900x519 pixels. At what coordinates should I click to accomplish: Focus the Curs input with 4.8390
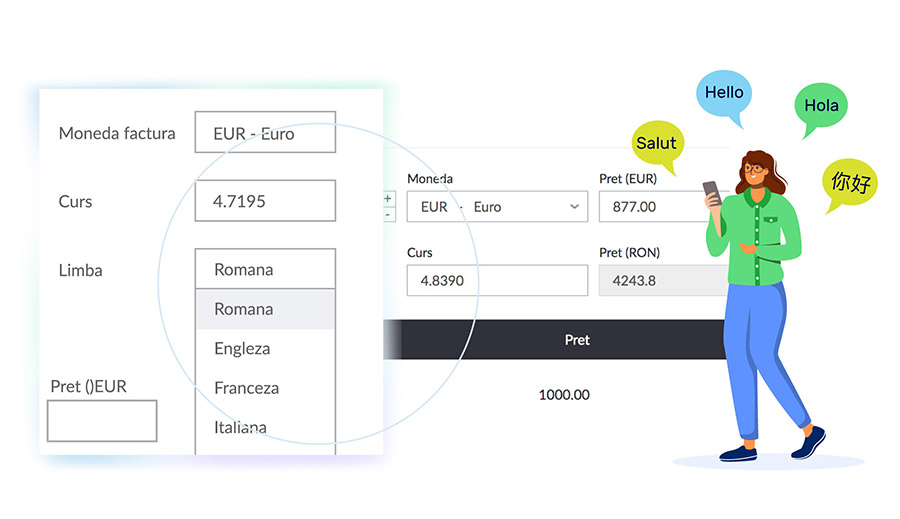pos(497,280)
